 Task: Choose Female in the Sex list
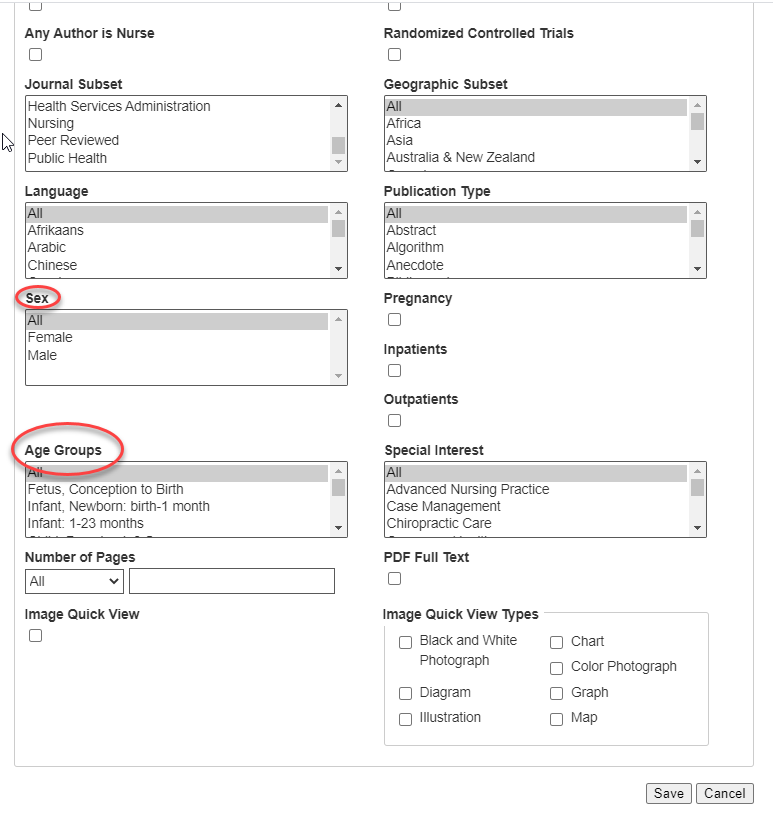tap(50, 338)
